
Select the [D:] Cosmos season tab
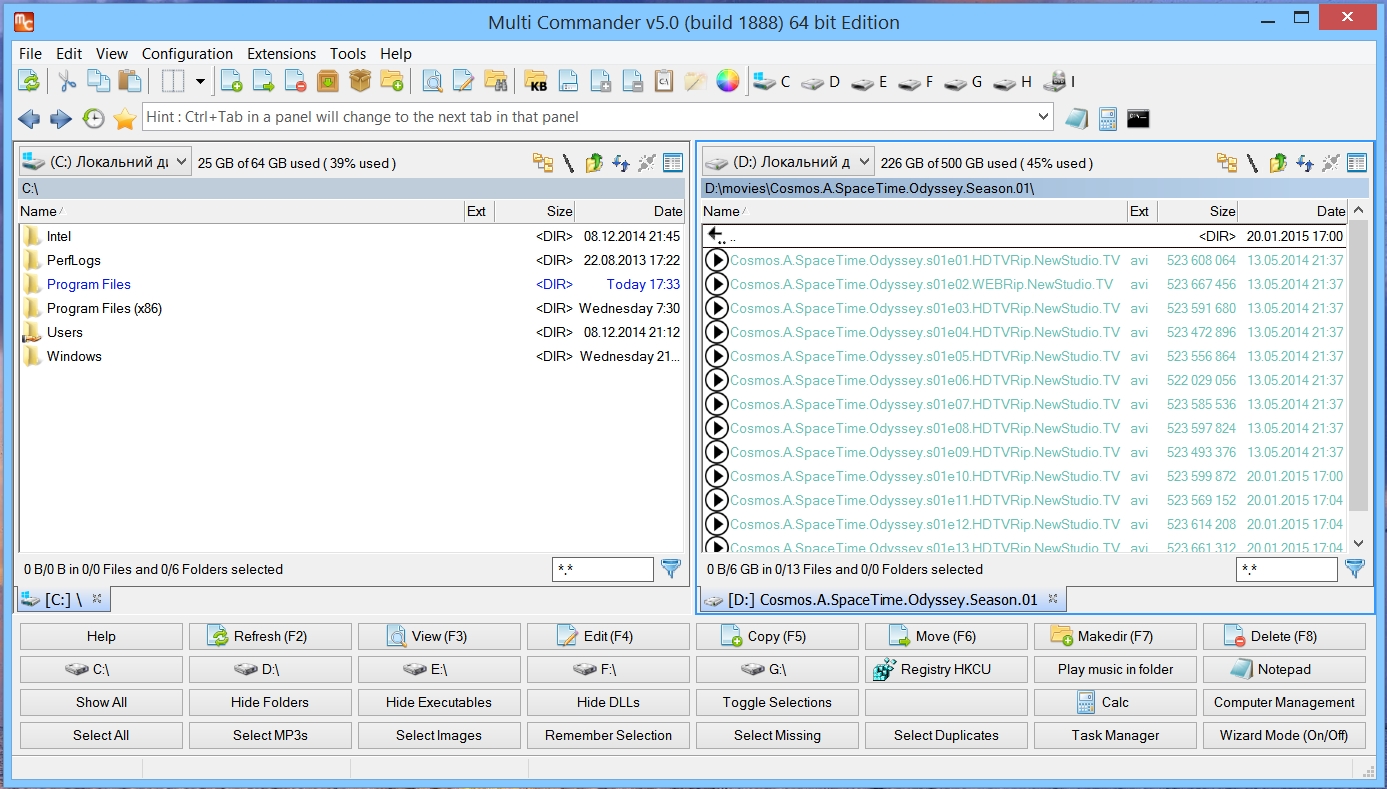click(x=882, y=600)
